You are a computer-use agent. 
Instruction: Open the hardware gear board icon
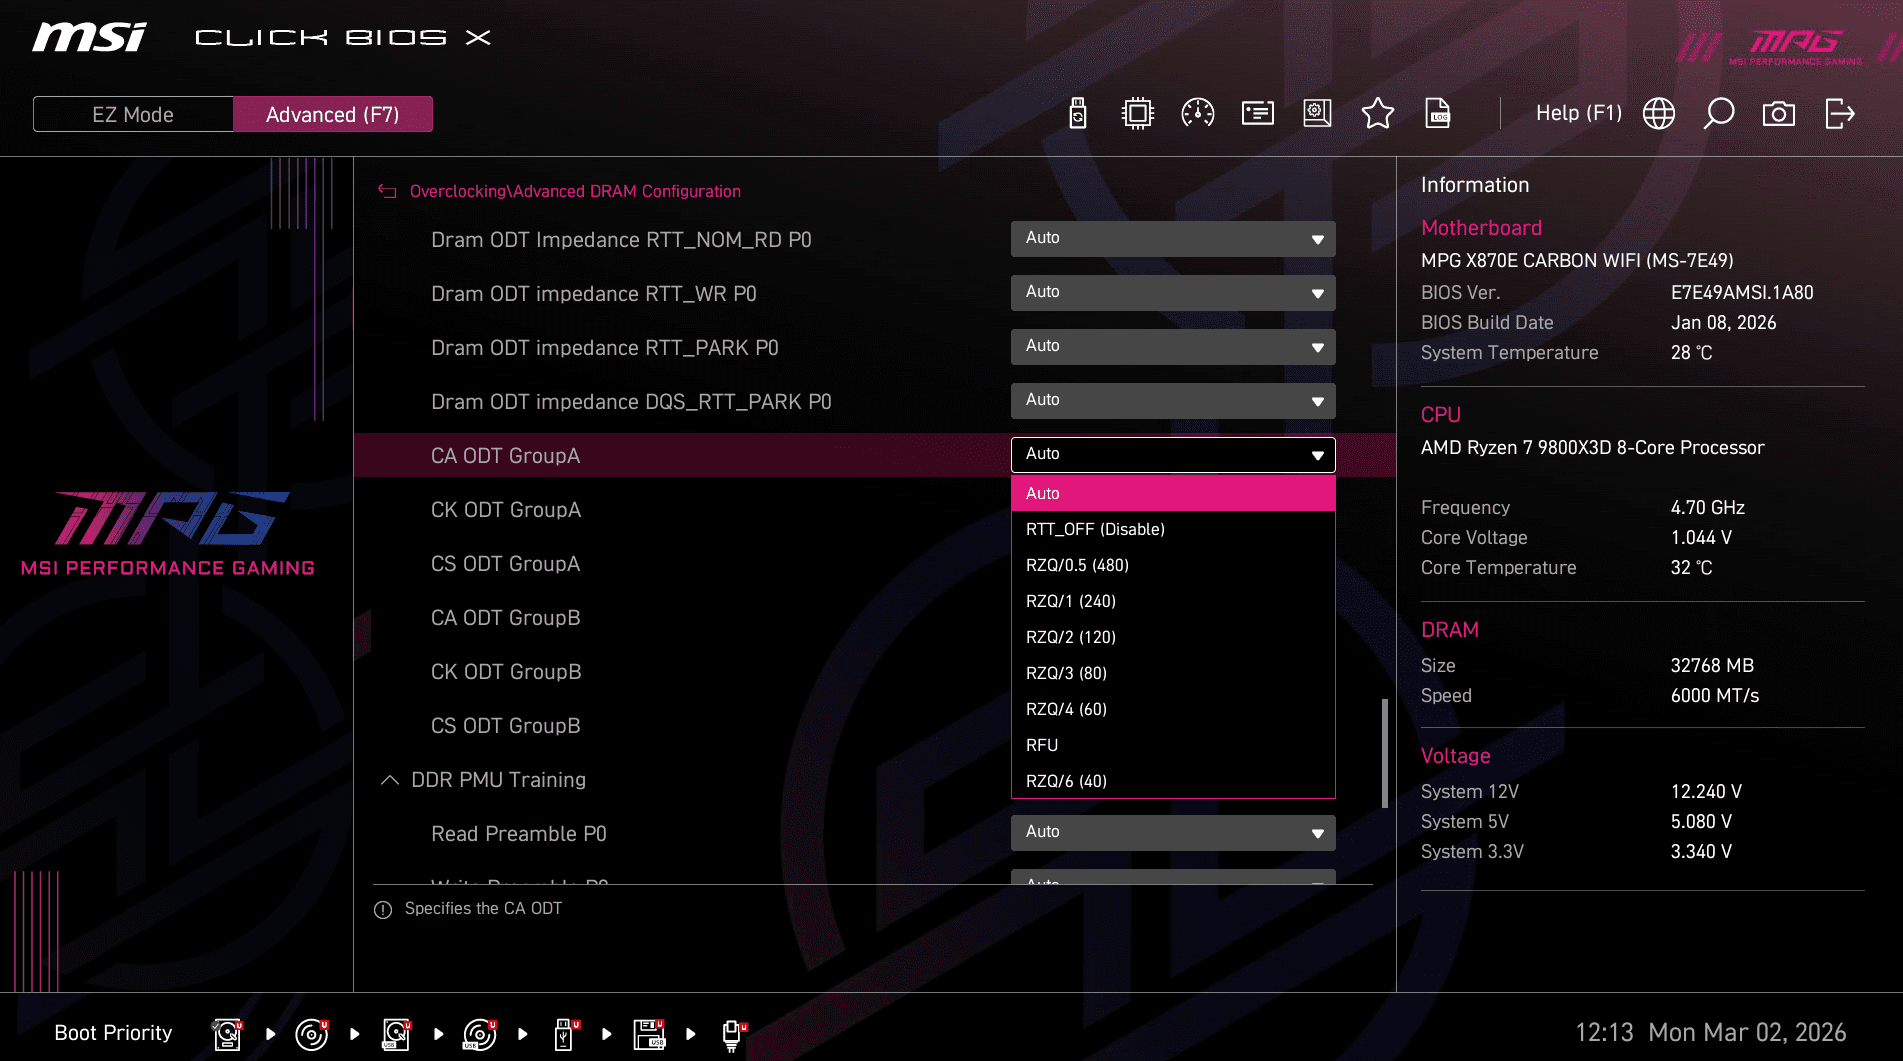click(x=1318, y=114)
